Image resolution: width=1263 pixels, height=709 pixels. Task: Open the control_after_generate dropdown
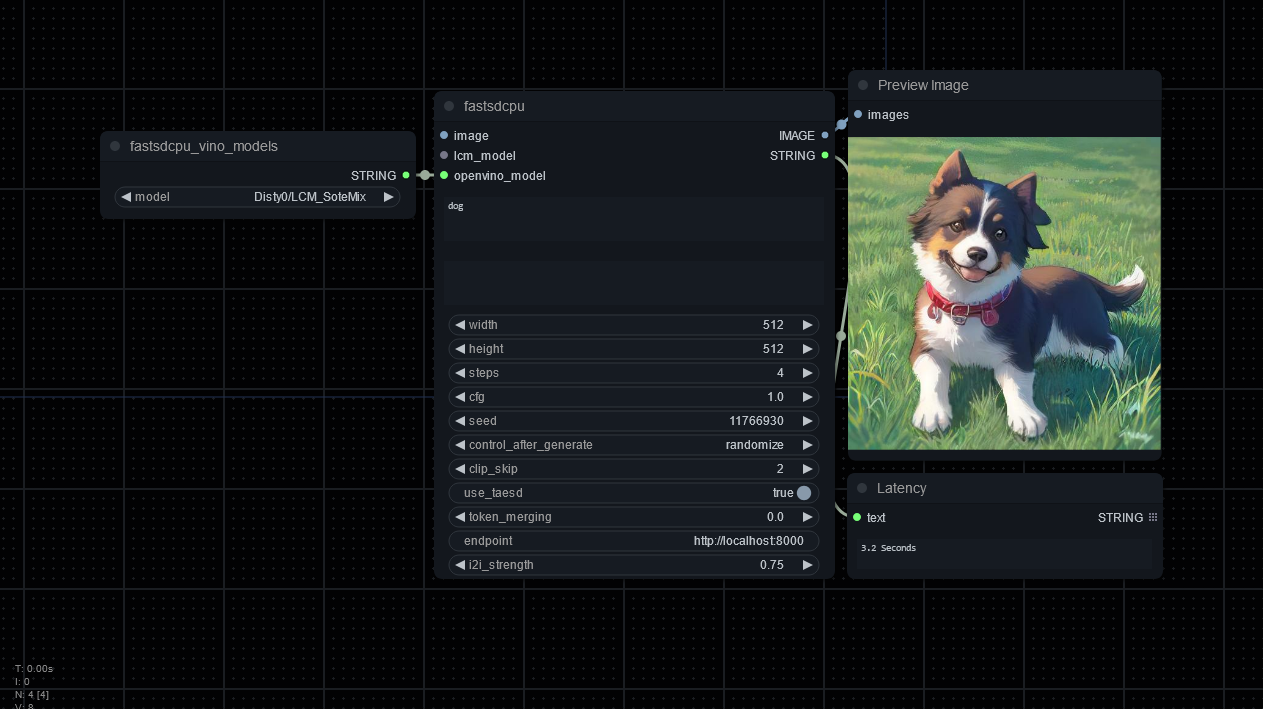tap(634, 445)
